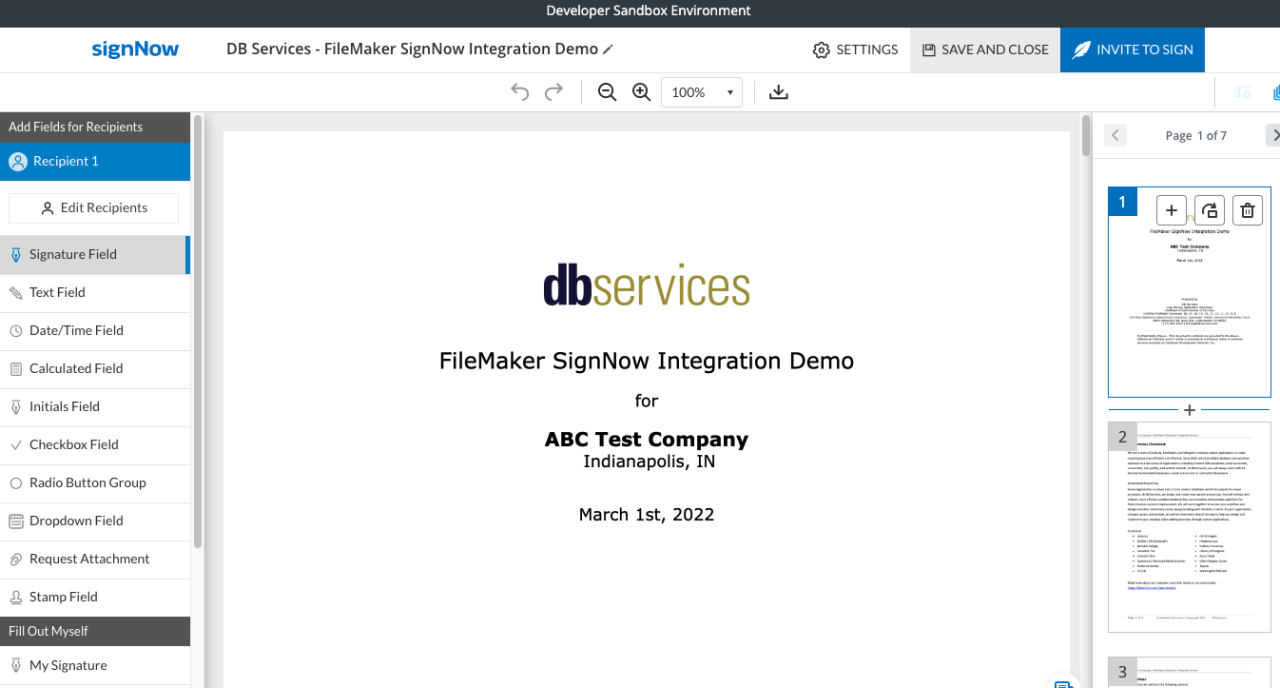Image resolution: width=1280 pixels, height=688 pixels.
Task: Click the Stamp Field stamp icon
Action: pos(16,596)
